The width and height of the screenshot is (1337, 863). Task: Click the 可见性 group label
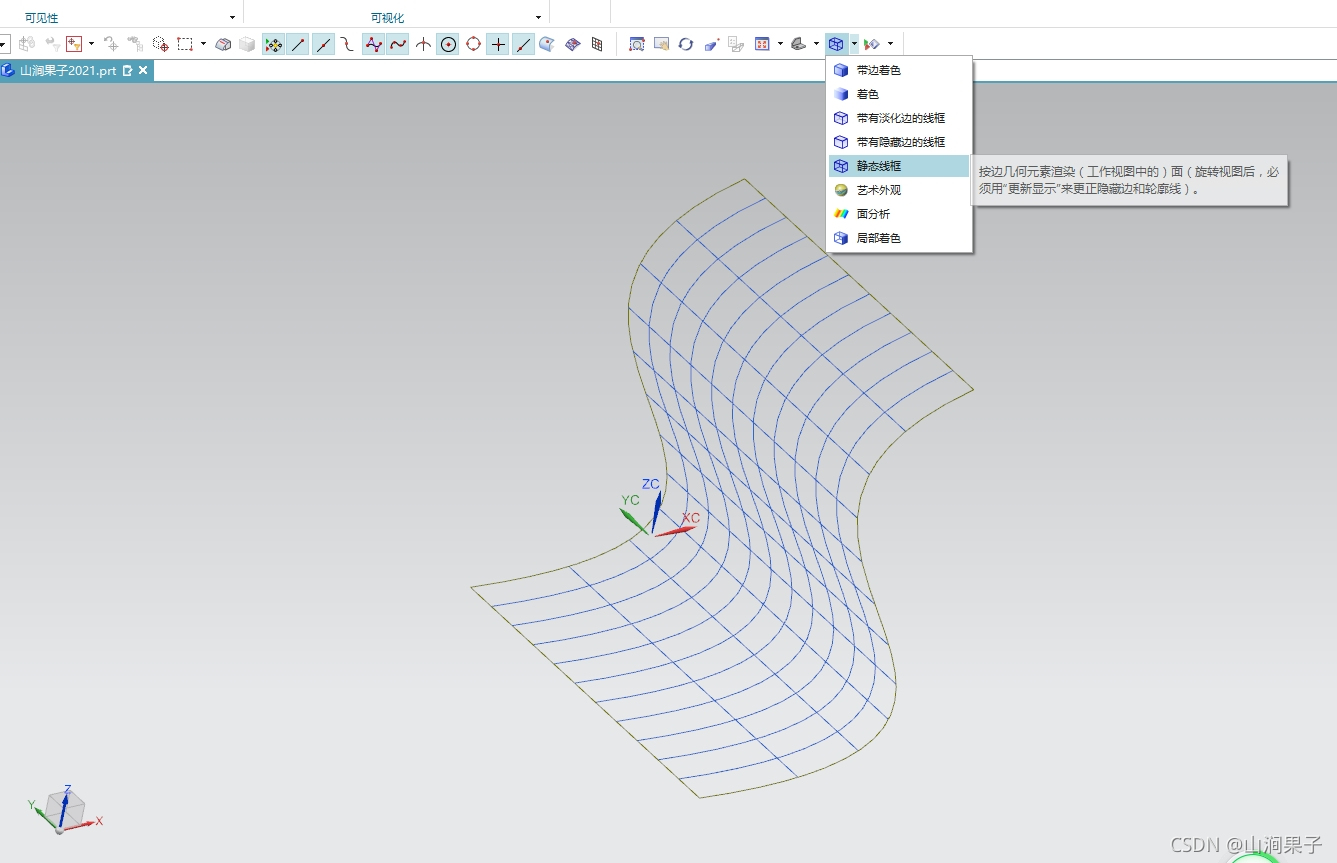[42, 18]
